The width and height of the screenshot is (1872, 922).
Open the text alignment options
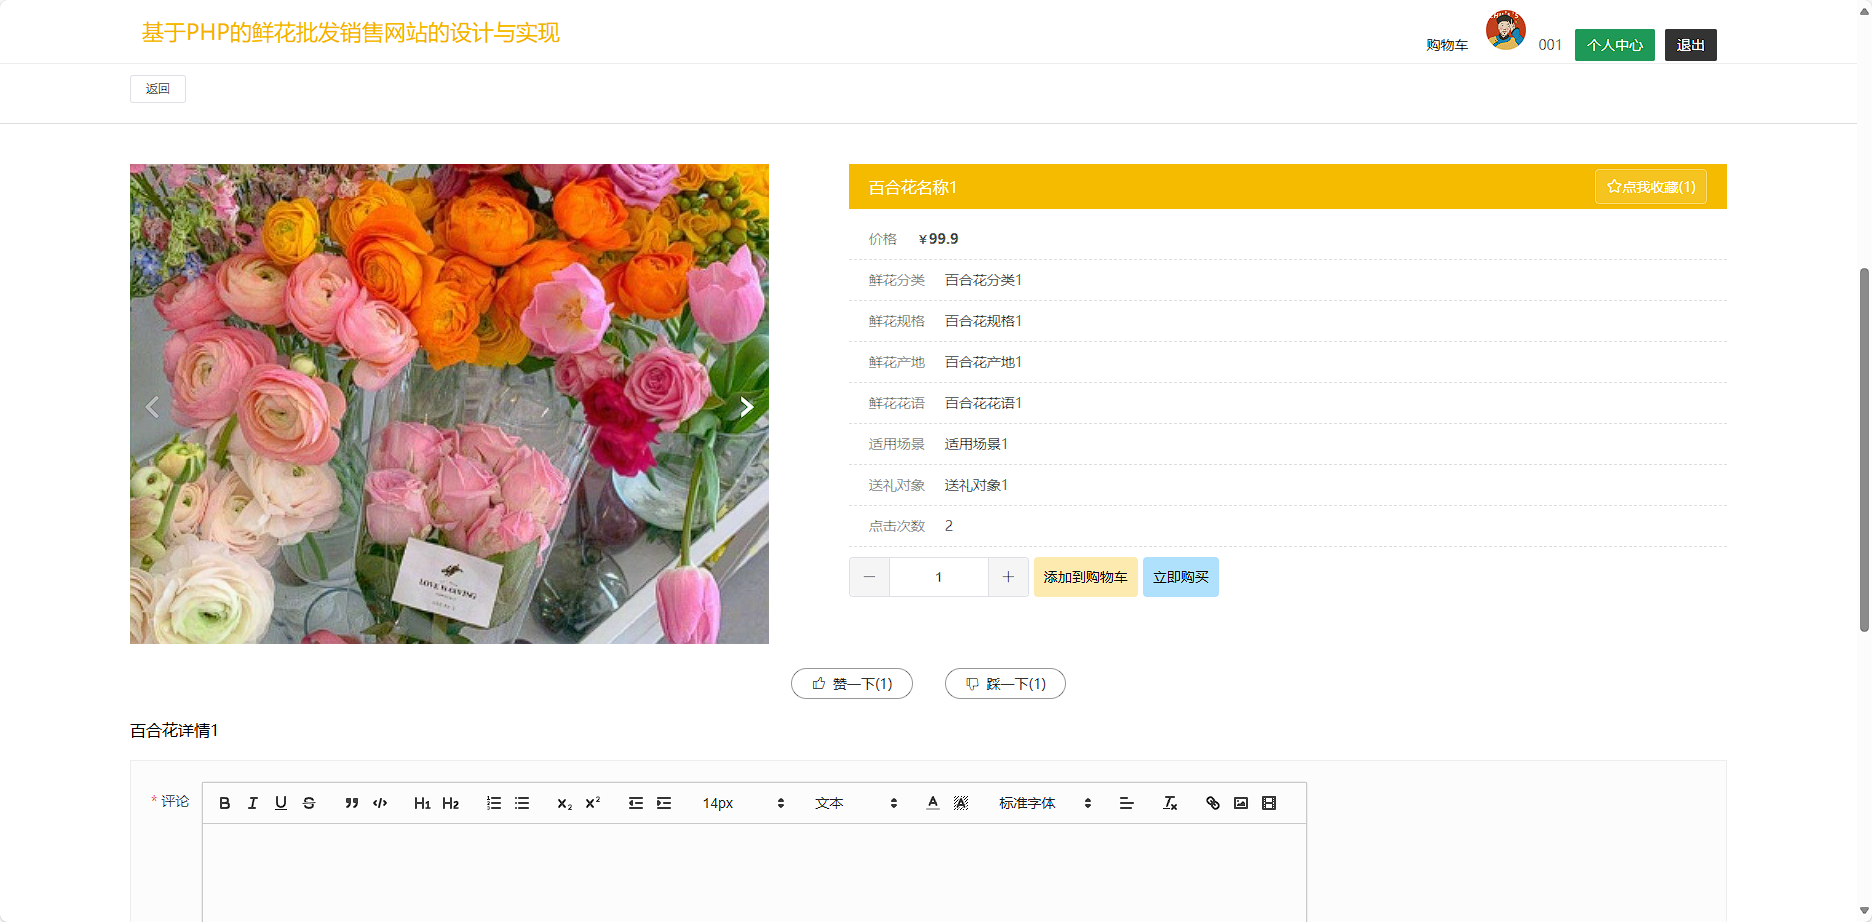pyautogui.click(x=1126, y=803)
